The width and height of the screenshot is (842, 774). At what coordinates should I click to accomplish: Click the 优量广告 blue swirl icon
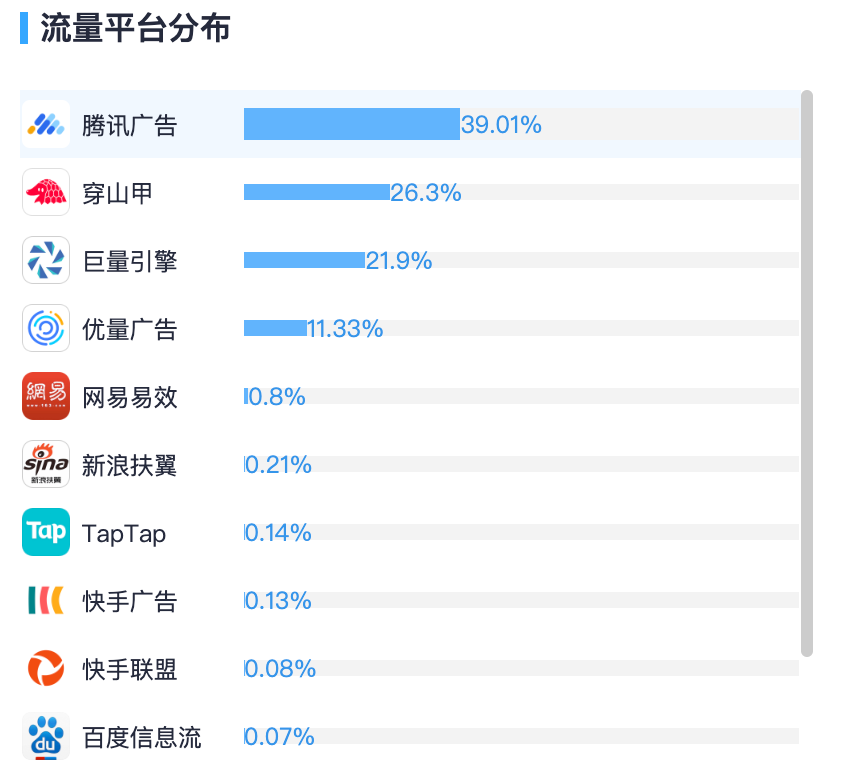46,328
